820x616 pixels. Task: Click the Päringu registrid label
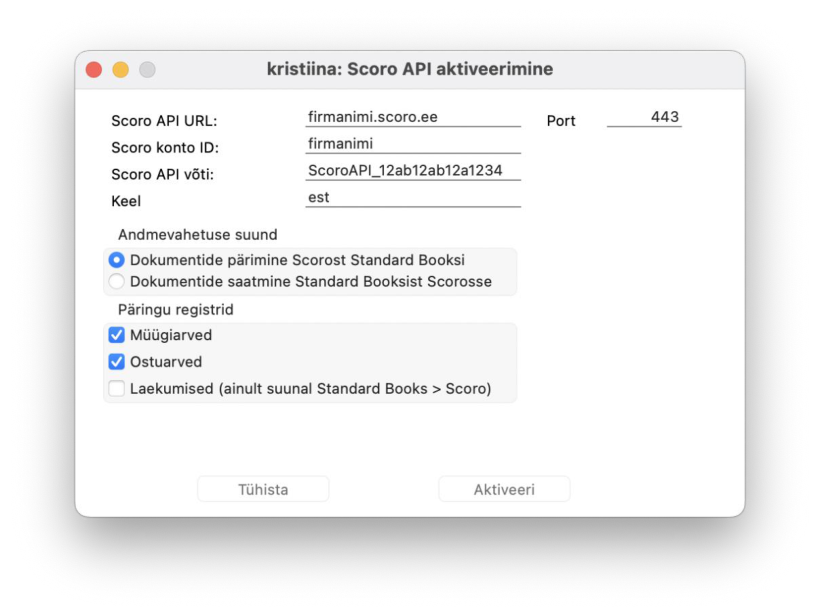[x=176, y=310]
